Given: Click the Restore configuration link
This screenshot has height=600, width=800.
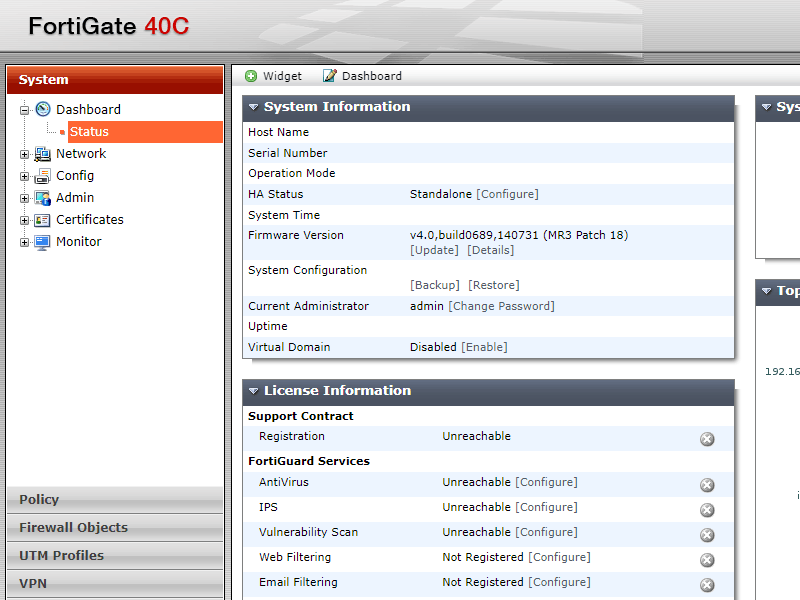Looking at the screenshot, I should 494,285.
